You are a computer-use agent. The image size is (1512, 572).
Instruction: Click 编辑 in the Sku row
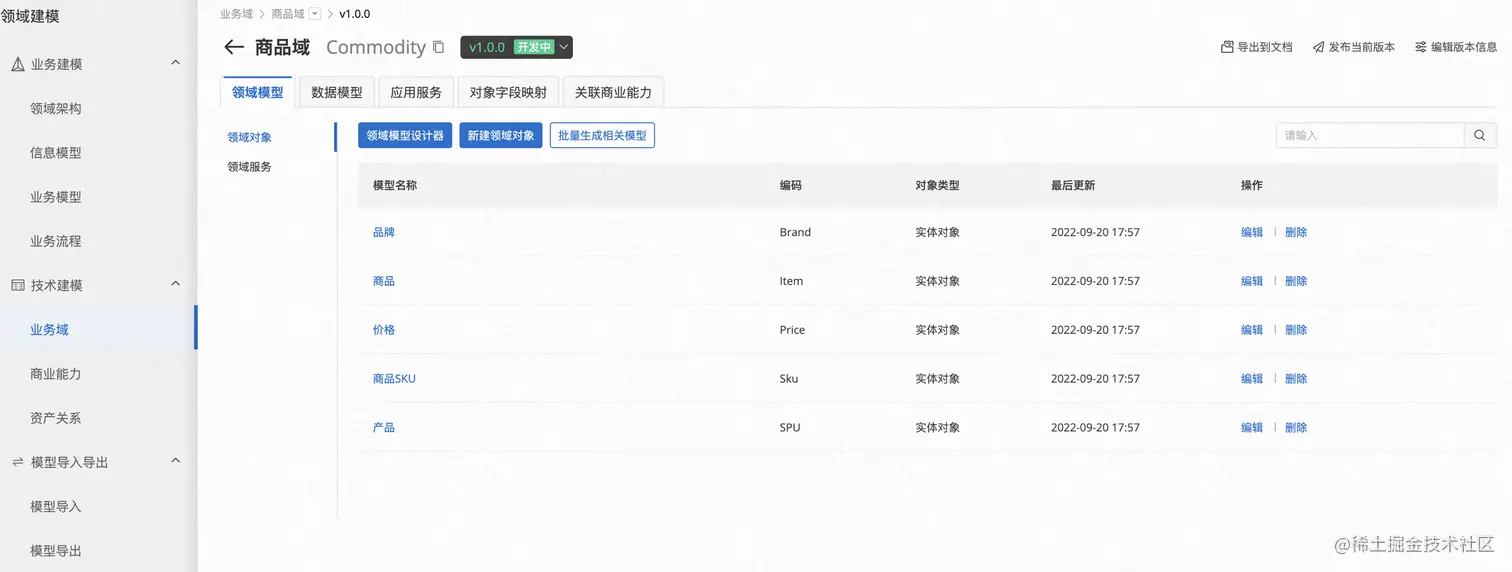pos(1252,379)
